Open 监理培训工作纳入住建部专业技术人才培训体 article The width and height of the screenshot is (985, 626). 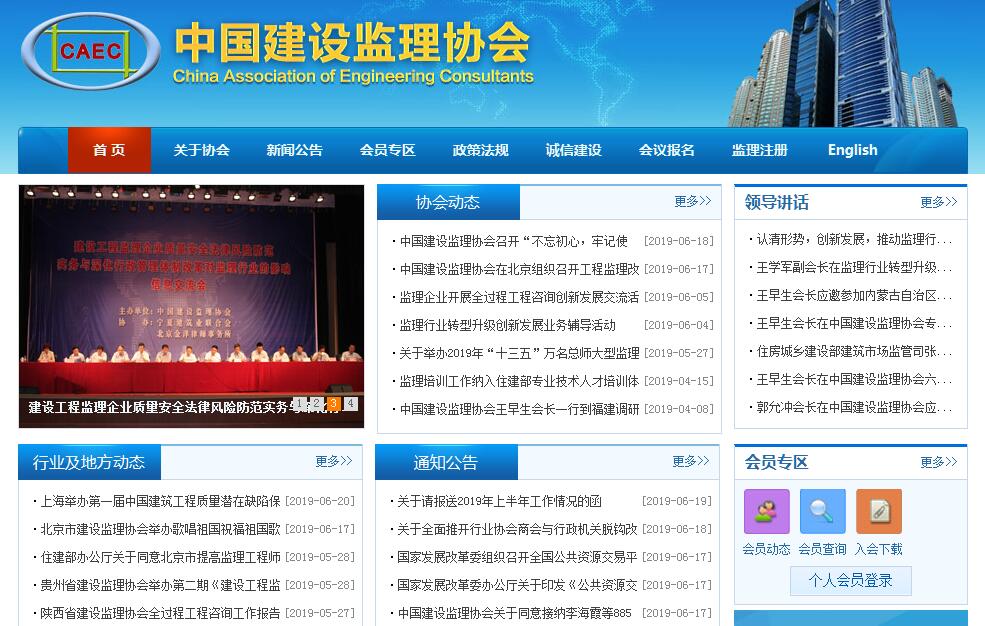point(519,381)
